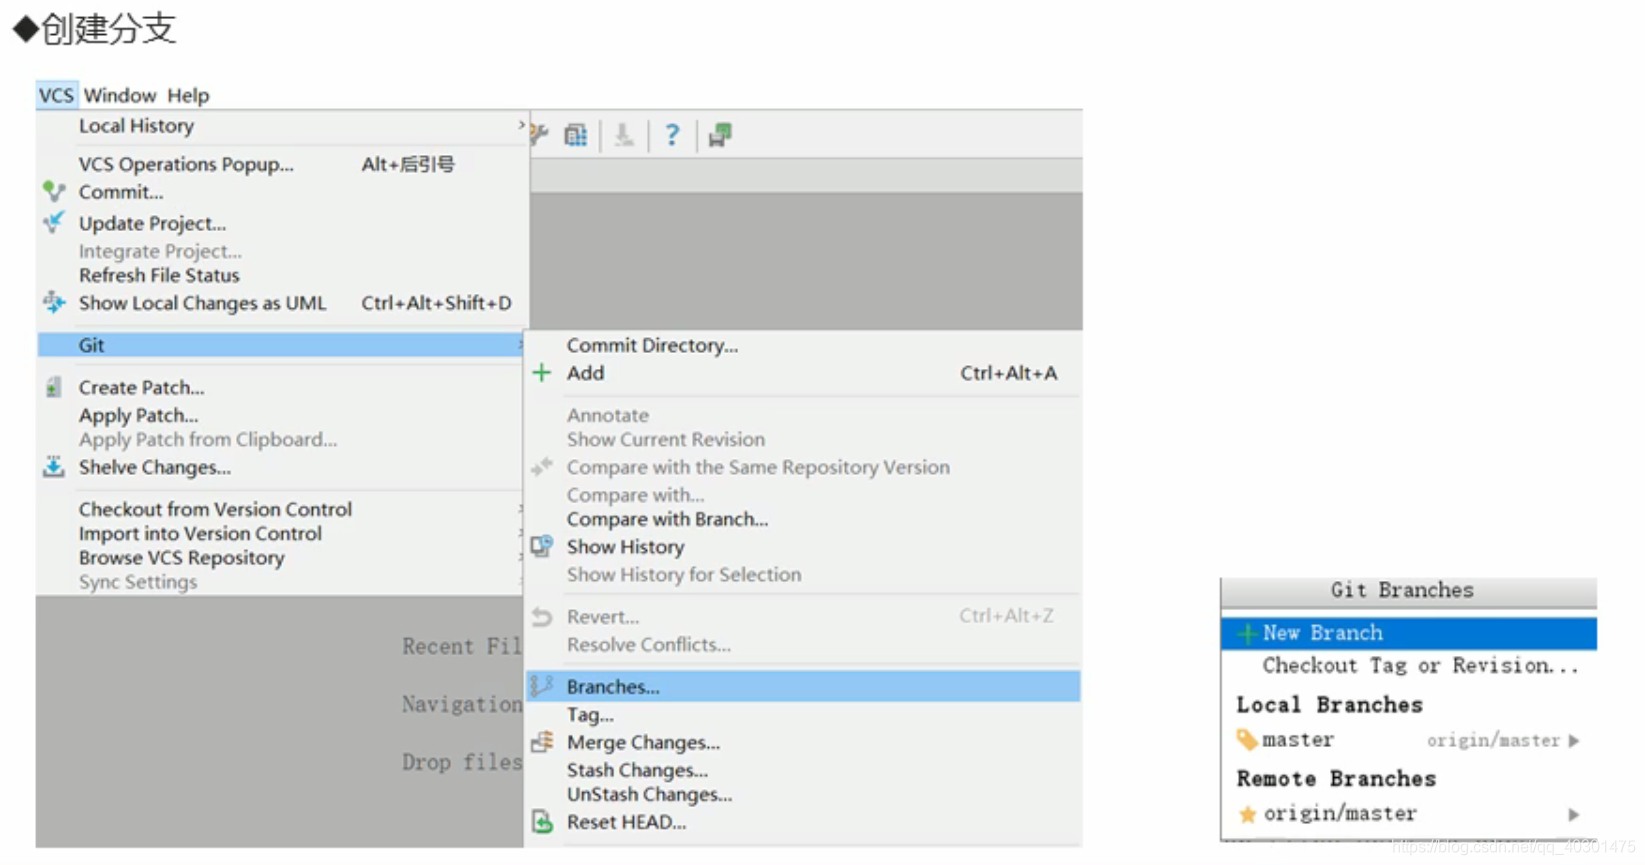1645x865 pixels.
Task: Click the star icon beside origin/master
Action: pos(1247,814)
